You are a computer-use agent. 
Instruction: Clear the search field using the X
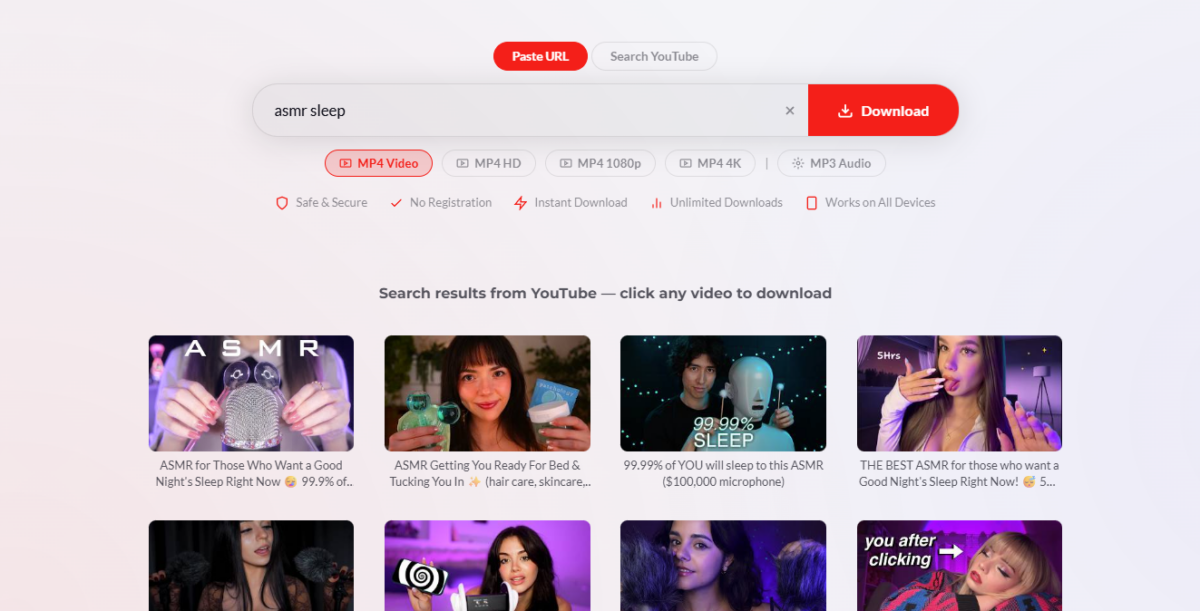[x=789, y=110]
